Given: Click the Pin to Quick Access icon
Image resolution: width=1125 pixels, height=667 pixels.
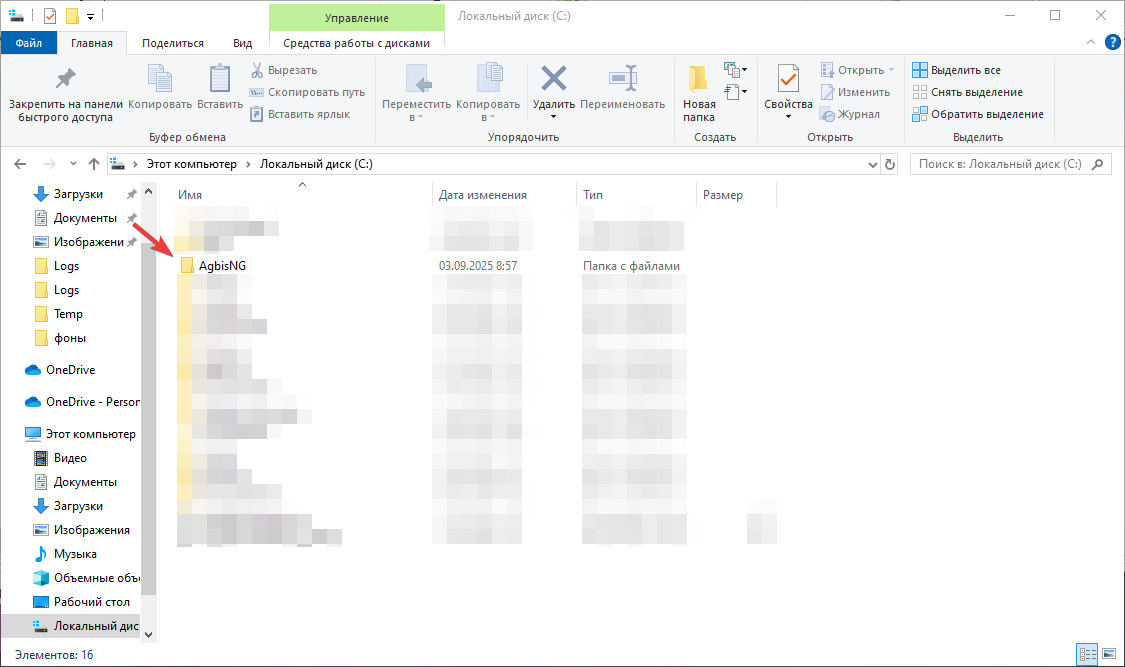Looking at the screenshot, I should point(65,78).
